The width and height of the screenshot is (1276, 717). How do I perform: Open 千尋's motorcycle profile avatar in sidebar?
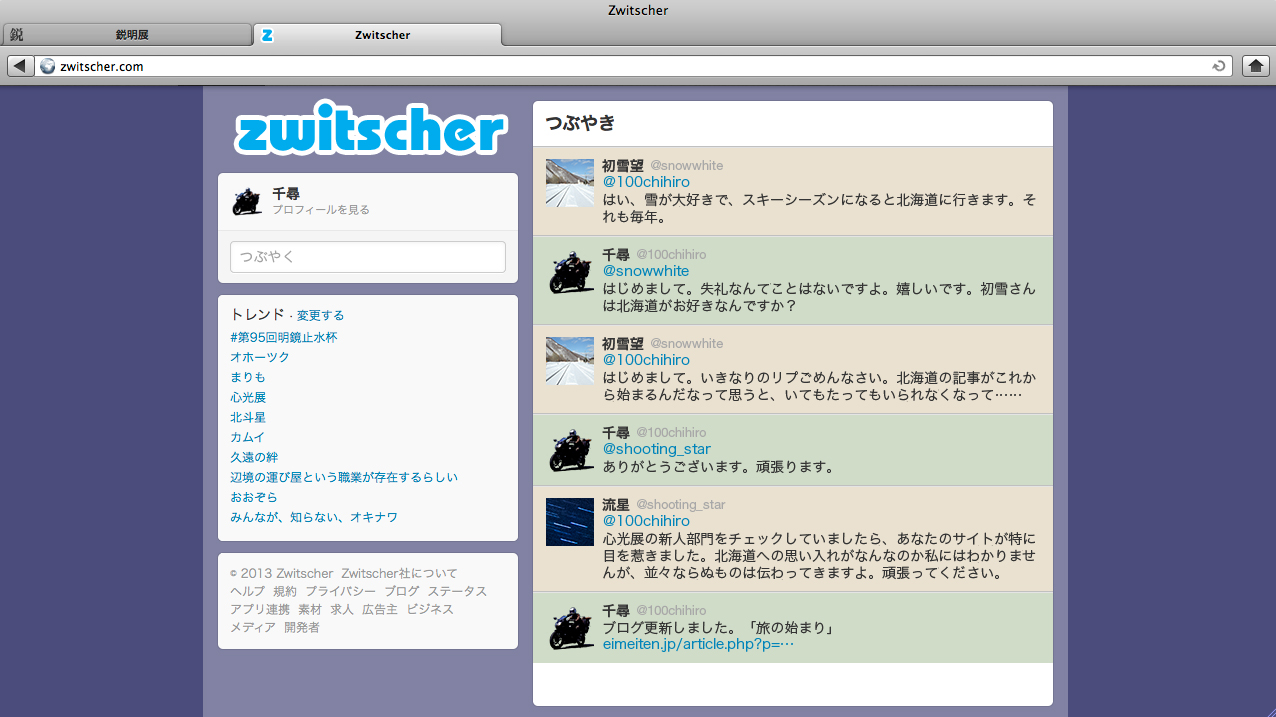pos(246,201)
